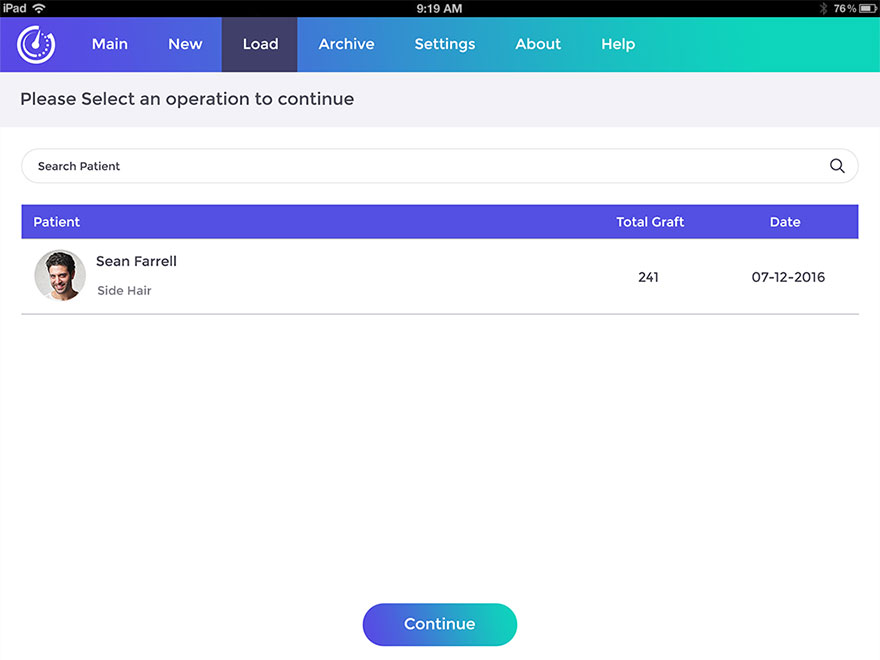
Task: Open the Help section
Action: click(618, 44)
